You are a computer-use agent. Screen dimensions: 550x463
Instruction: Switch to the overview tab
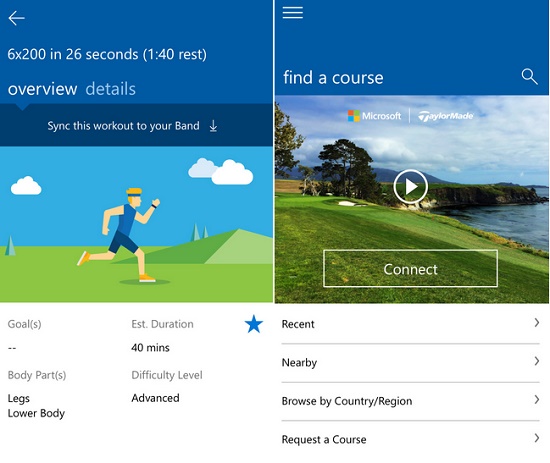point(42,89)
